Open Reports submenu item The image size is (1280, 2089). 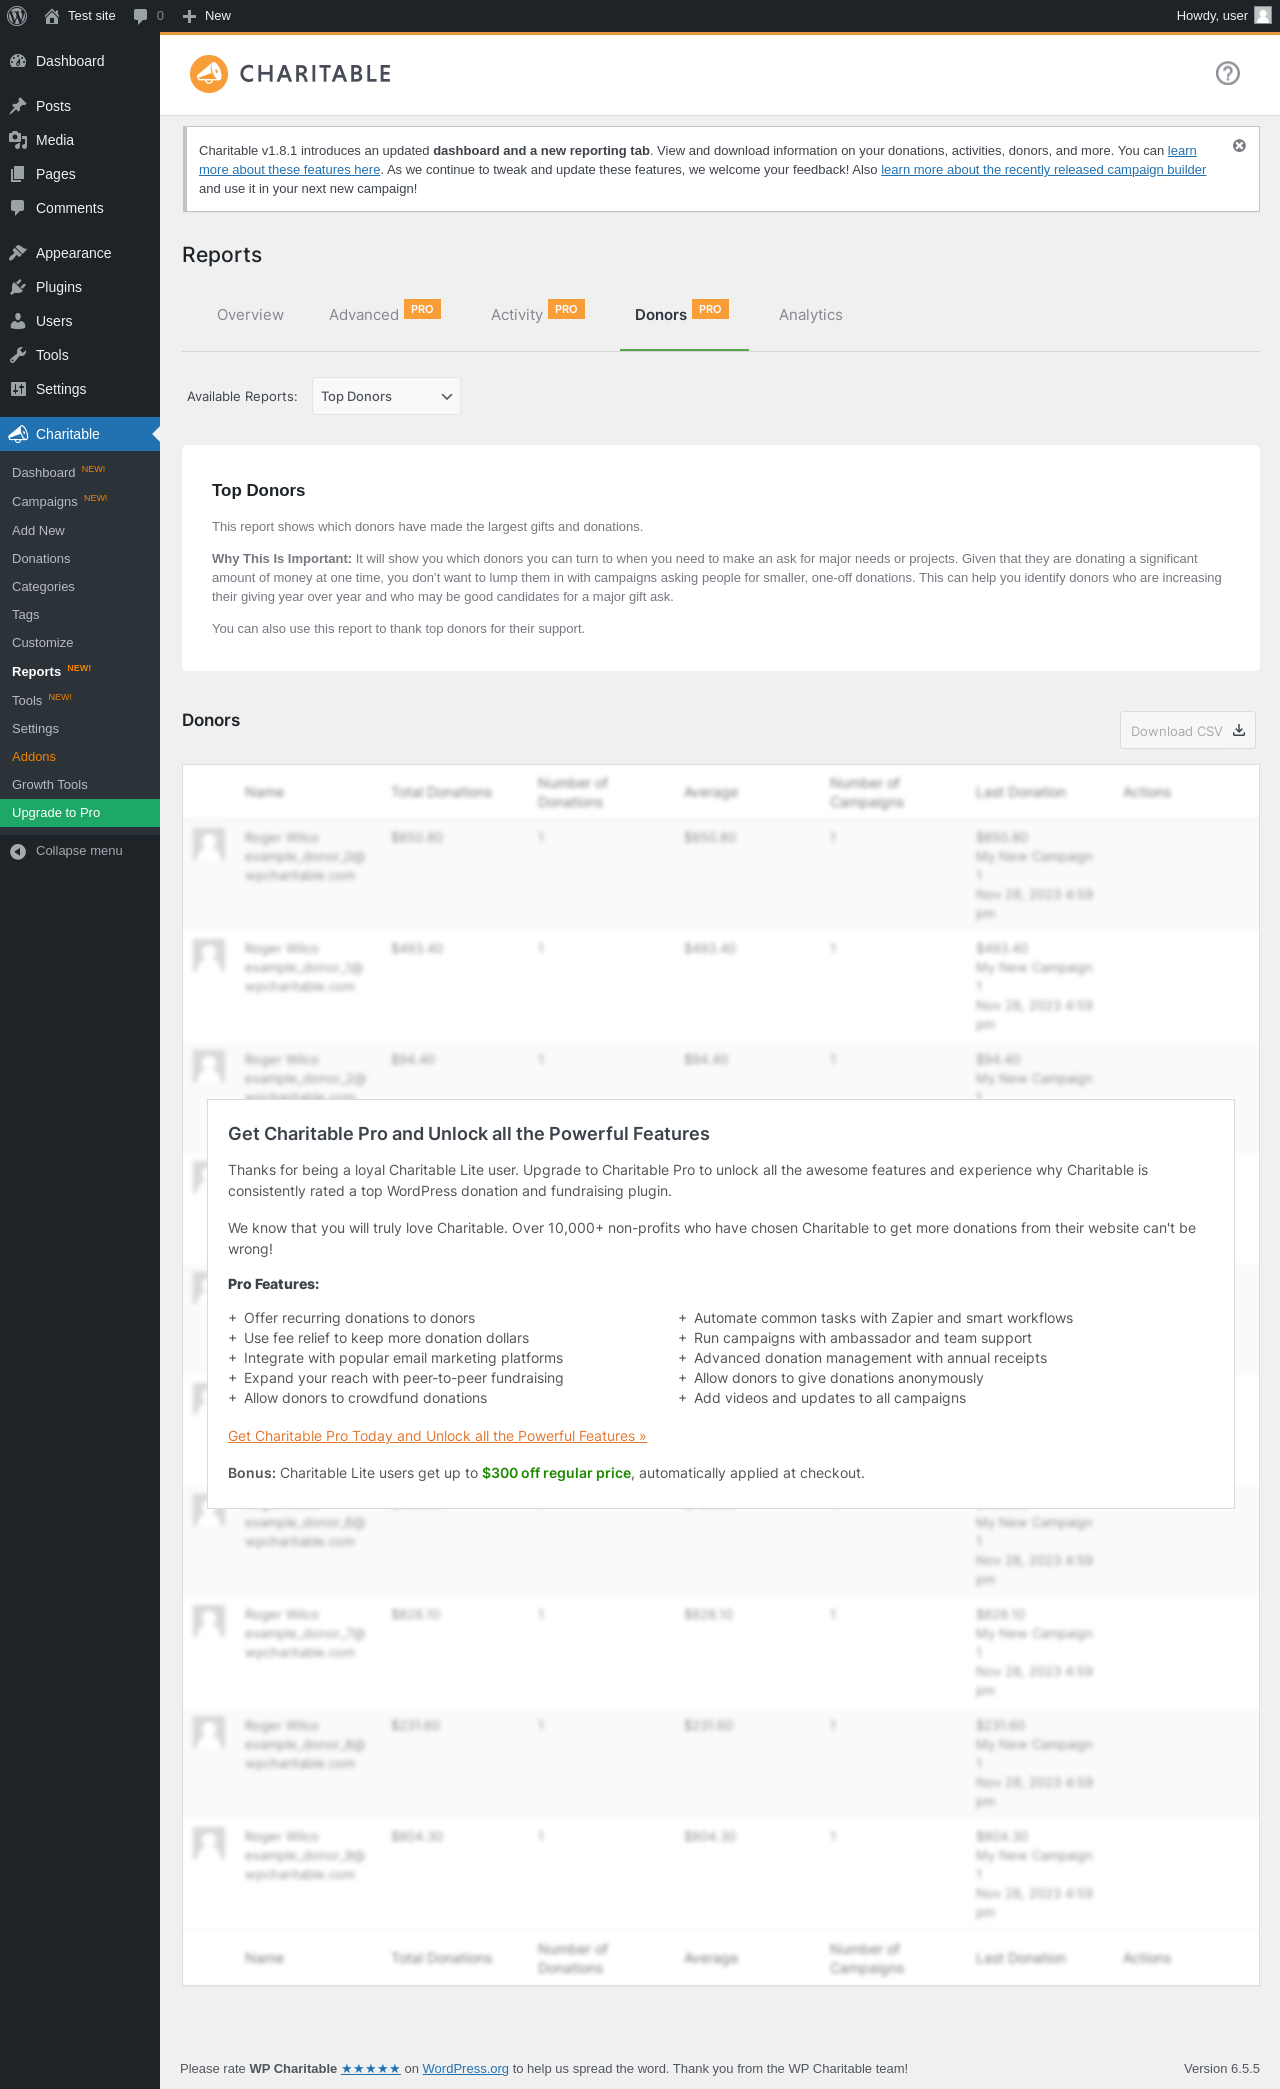80,671
